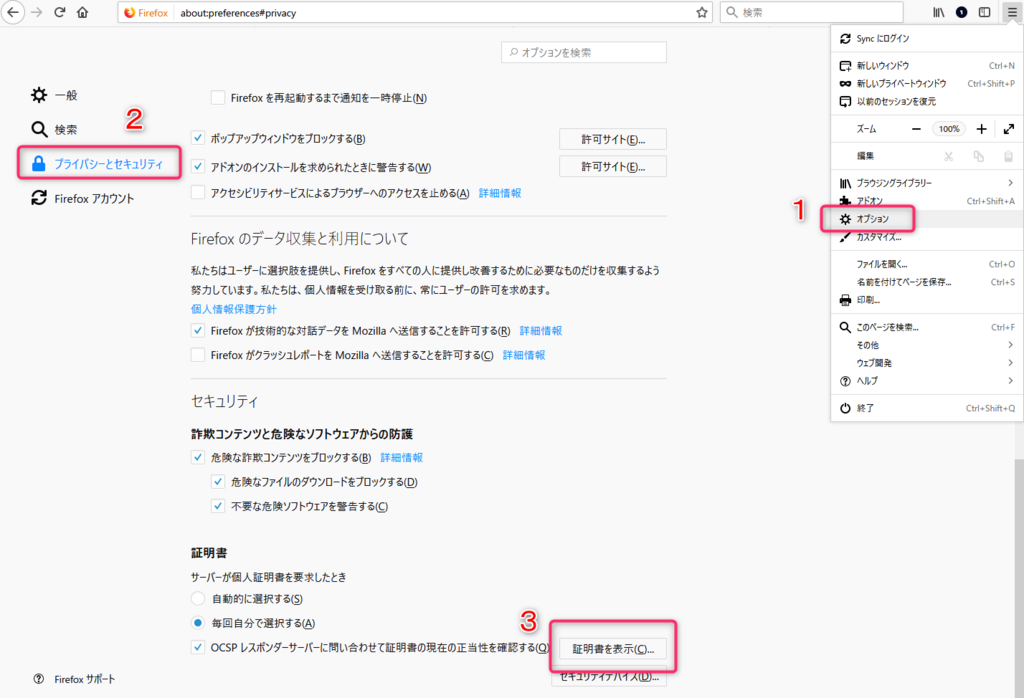Choose 終了 to quit Firefox
The width and height of the screenshot is (1024, 698).
coord(927,408)
